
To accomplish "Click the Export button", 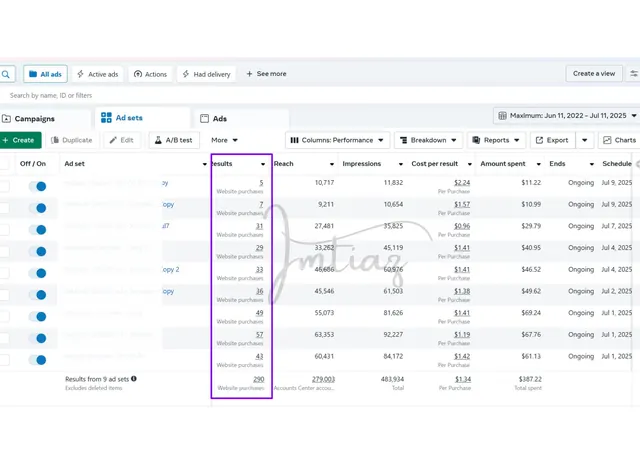I will 553,140.
